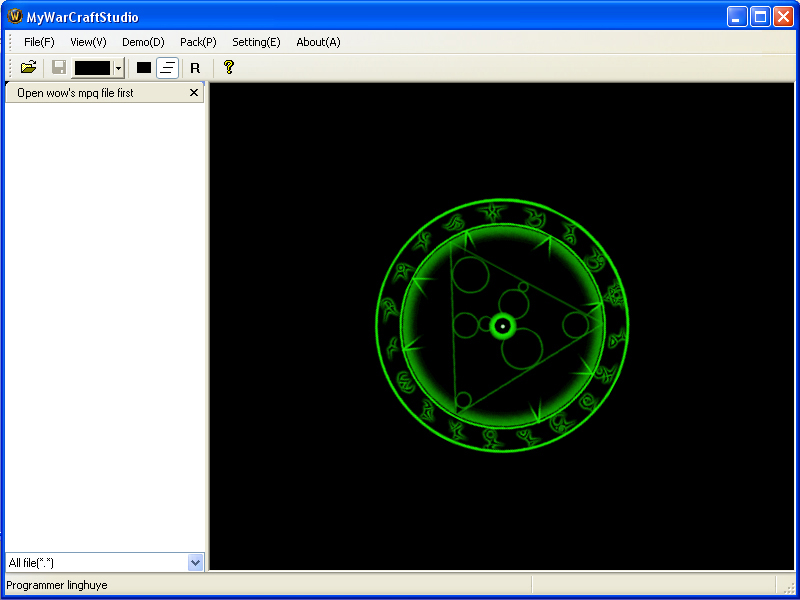Close the MyWarCraftStudio window
The width and height of the screenshot is (800, 600).
click(x=783, y=17)
